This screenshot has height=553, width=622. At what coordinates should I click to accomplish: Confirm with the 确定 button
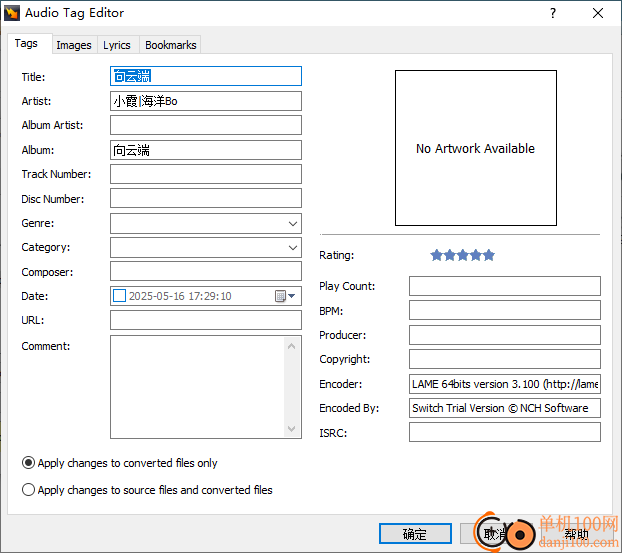click(x=415, y=534)
